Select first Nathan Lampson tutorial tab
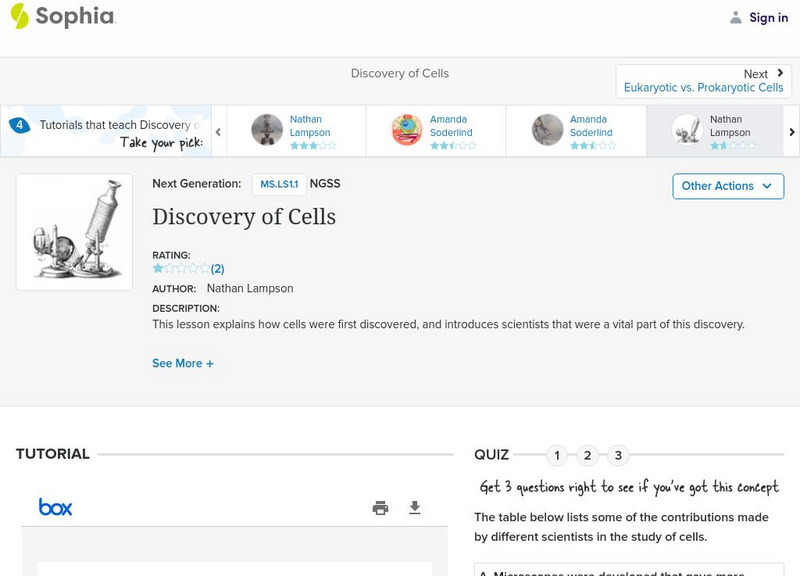 (296, 131)
